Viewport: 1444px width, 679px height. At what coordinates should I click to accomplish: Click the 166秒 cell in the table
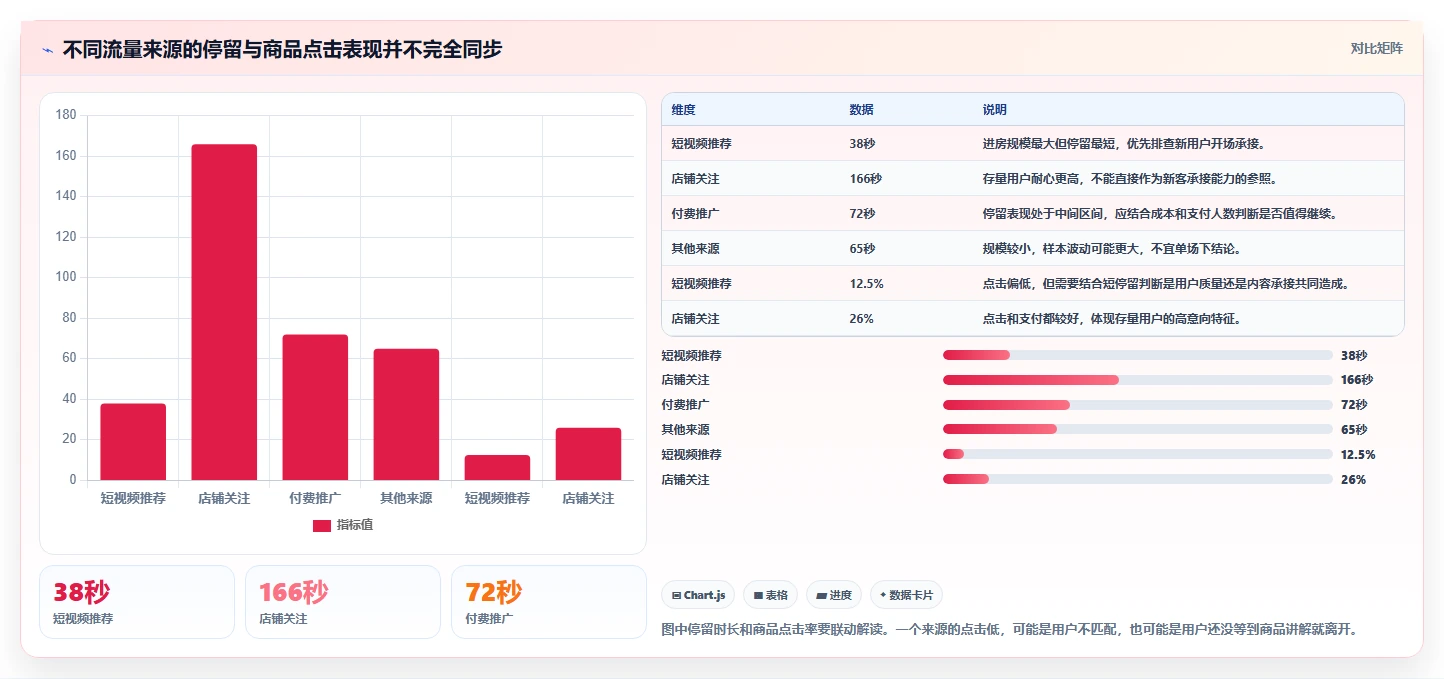click(866, 179)
